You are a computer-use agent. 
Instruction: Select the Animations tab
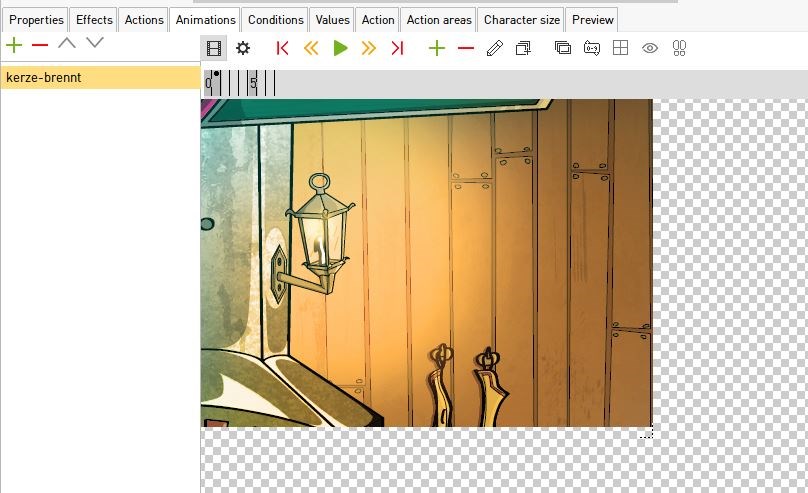(x=205, y=20)
